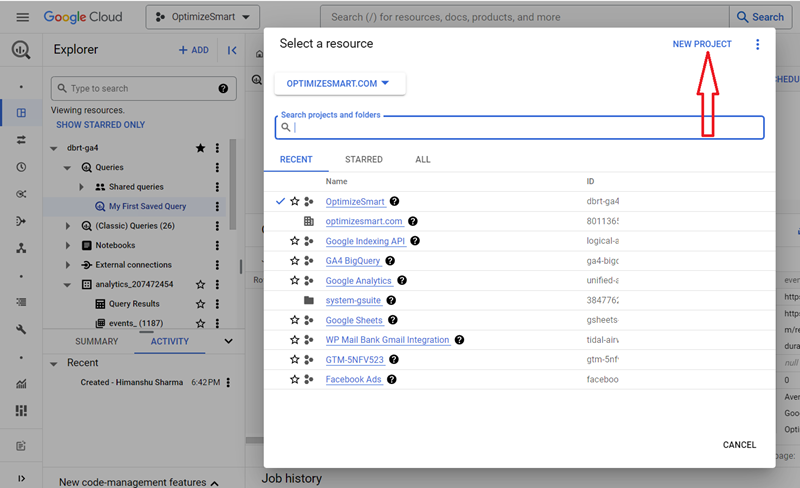The width and height of the screenshot is (800, 488).
Task: Click the Explorer tree vertical scrollbar
Action: [233, 185]
